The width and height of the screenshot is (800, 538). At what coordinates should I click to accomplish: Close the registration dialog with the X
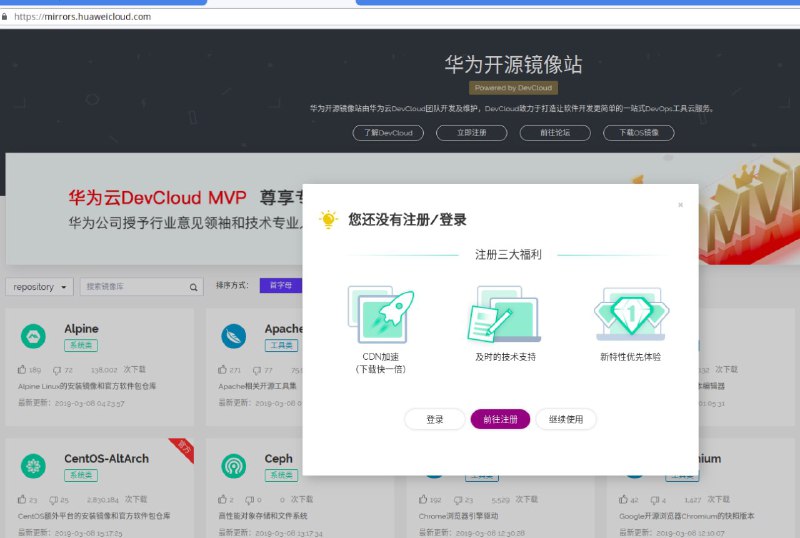point(680,205)
